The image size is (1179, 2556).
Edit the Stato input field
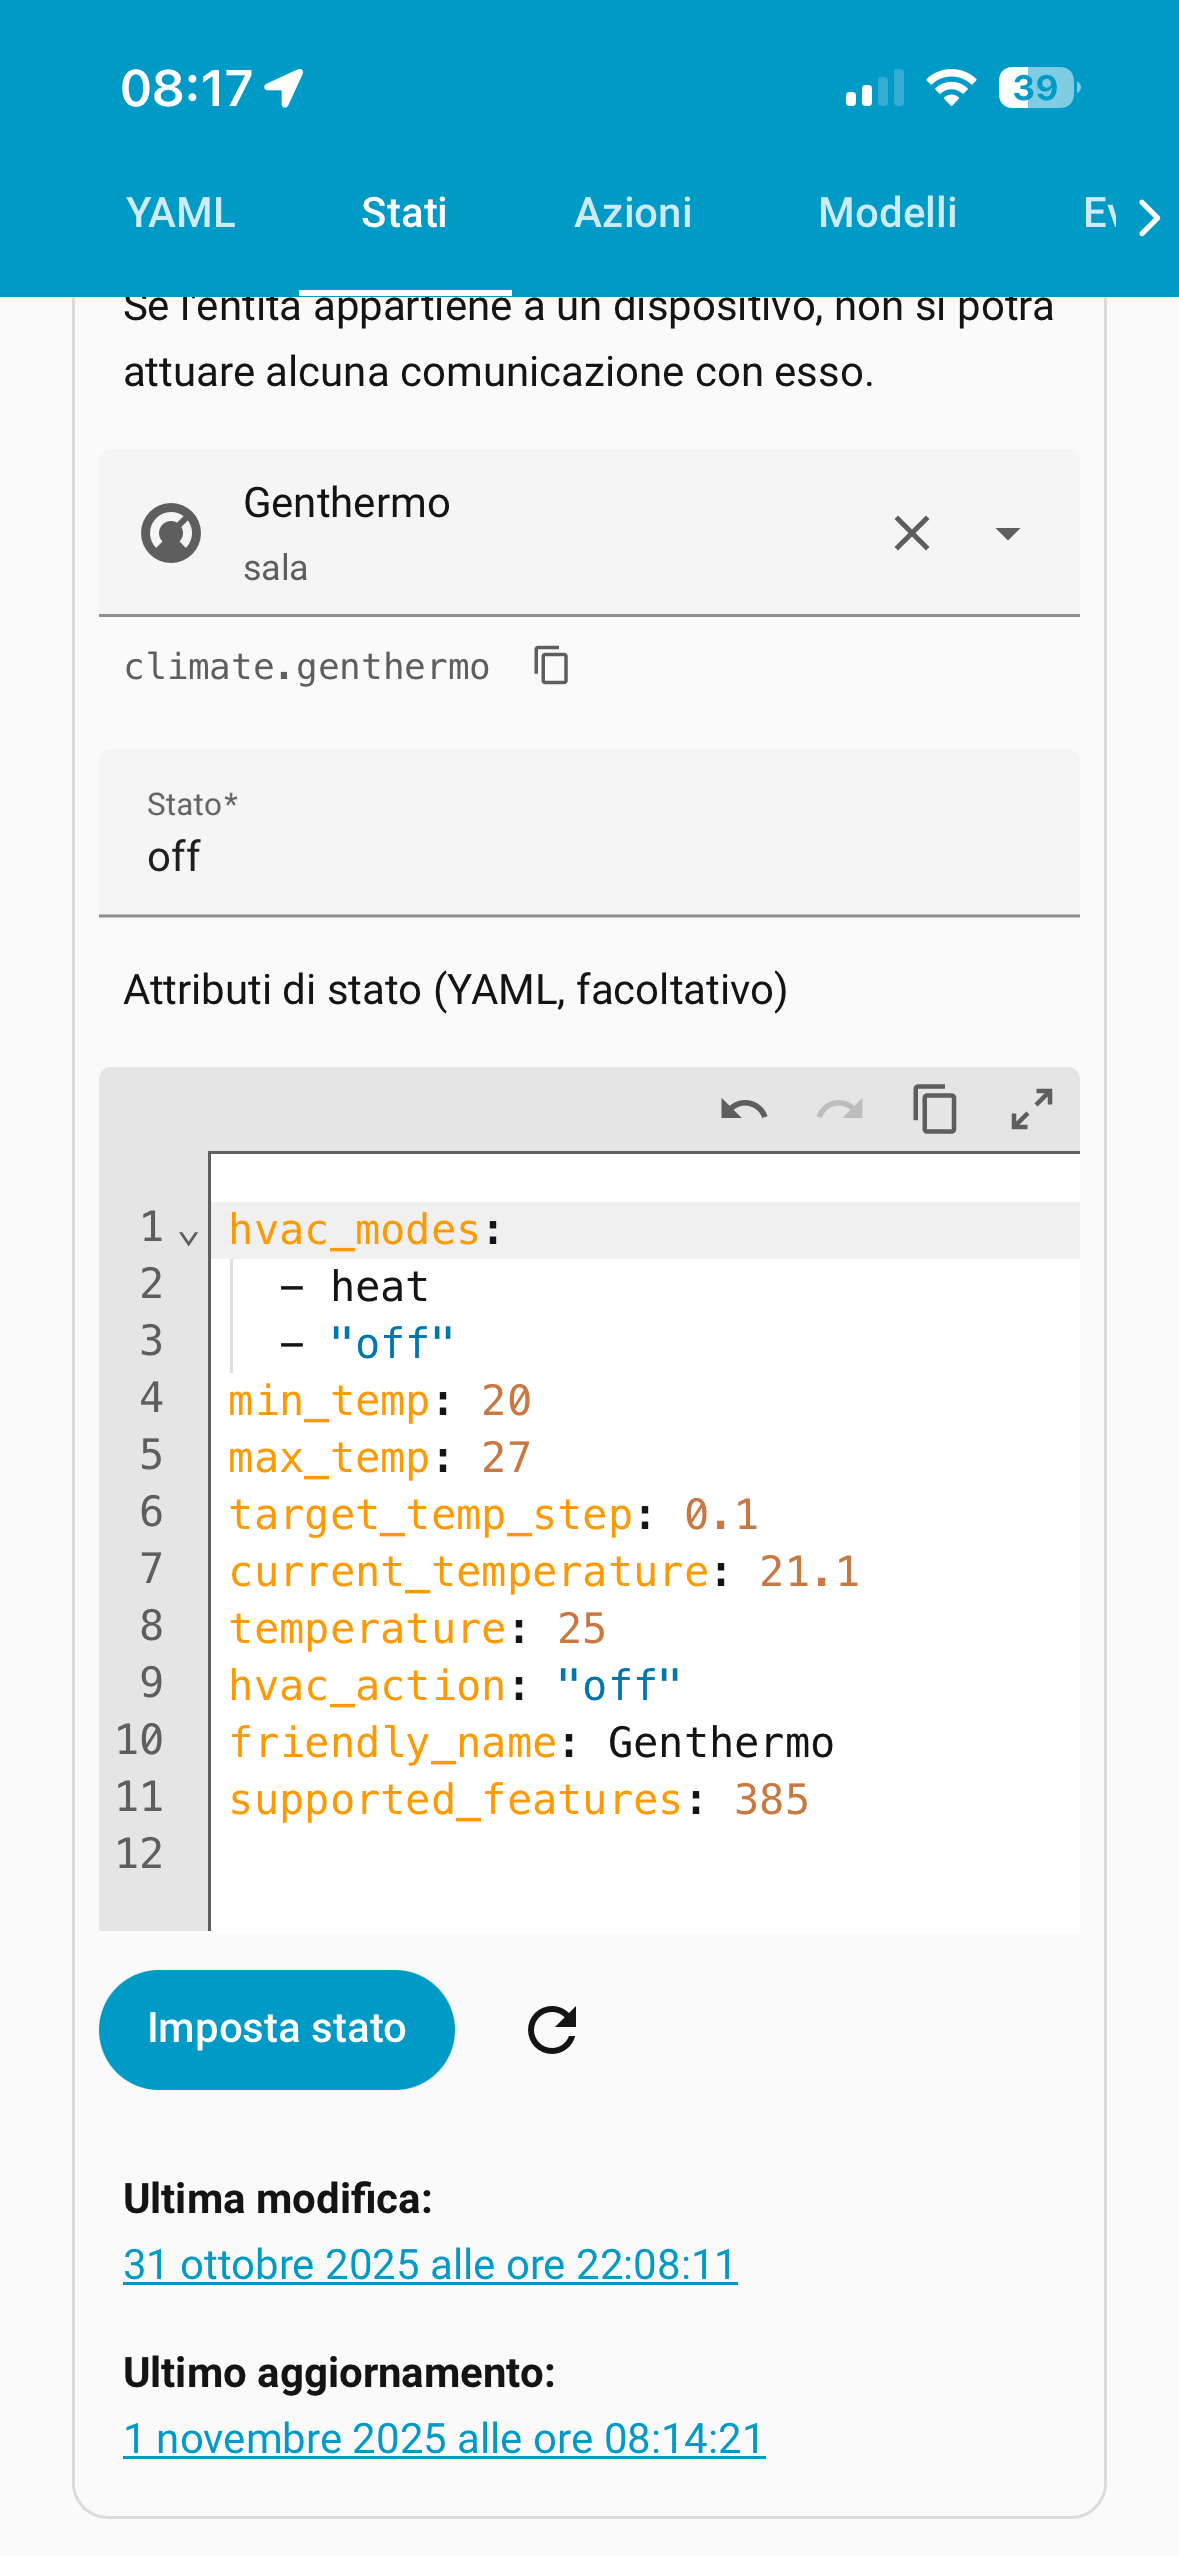tap(589, 856)
